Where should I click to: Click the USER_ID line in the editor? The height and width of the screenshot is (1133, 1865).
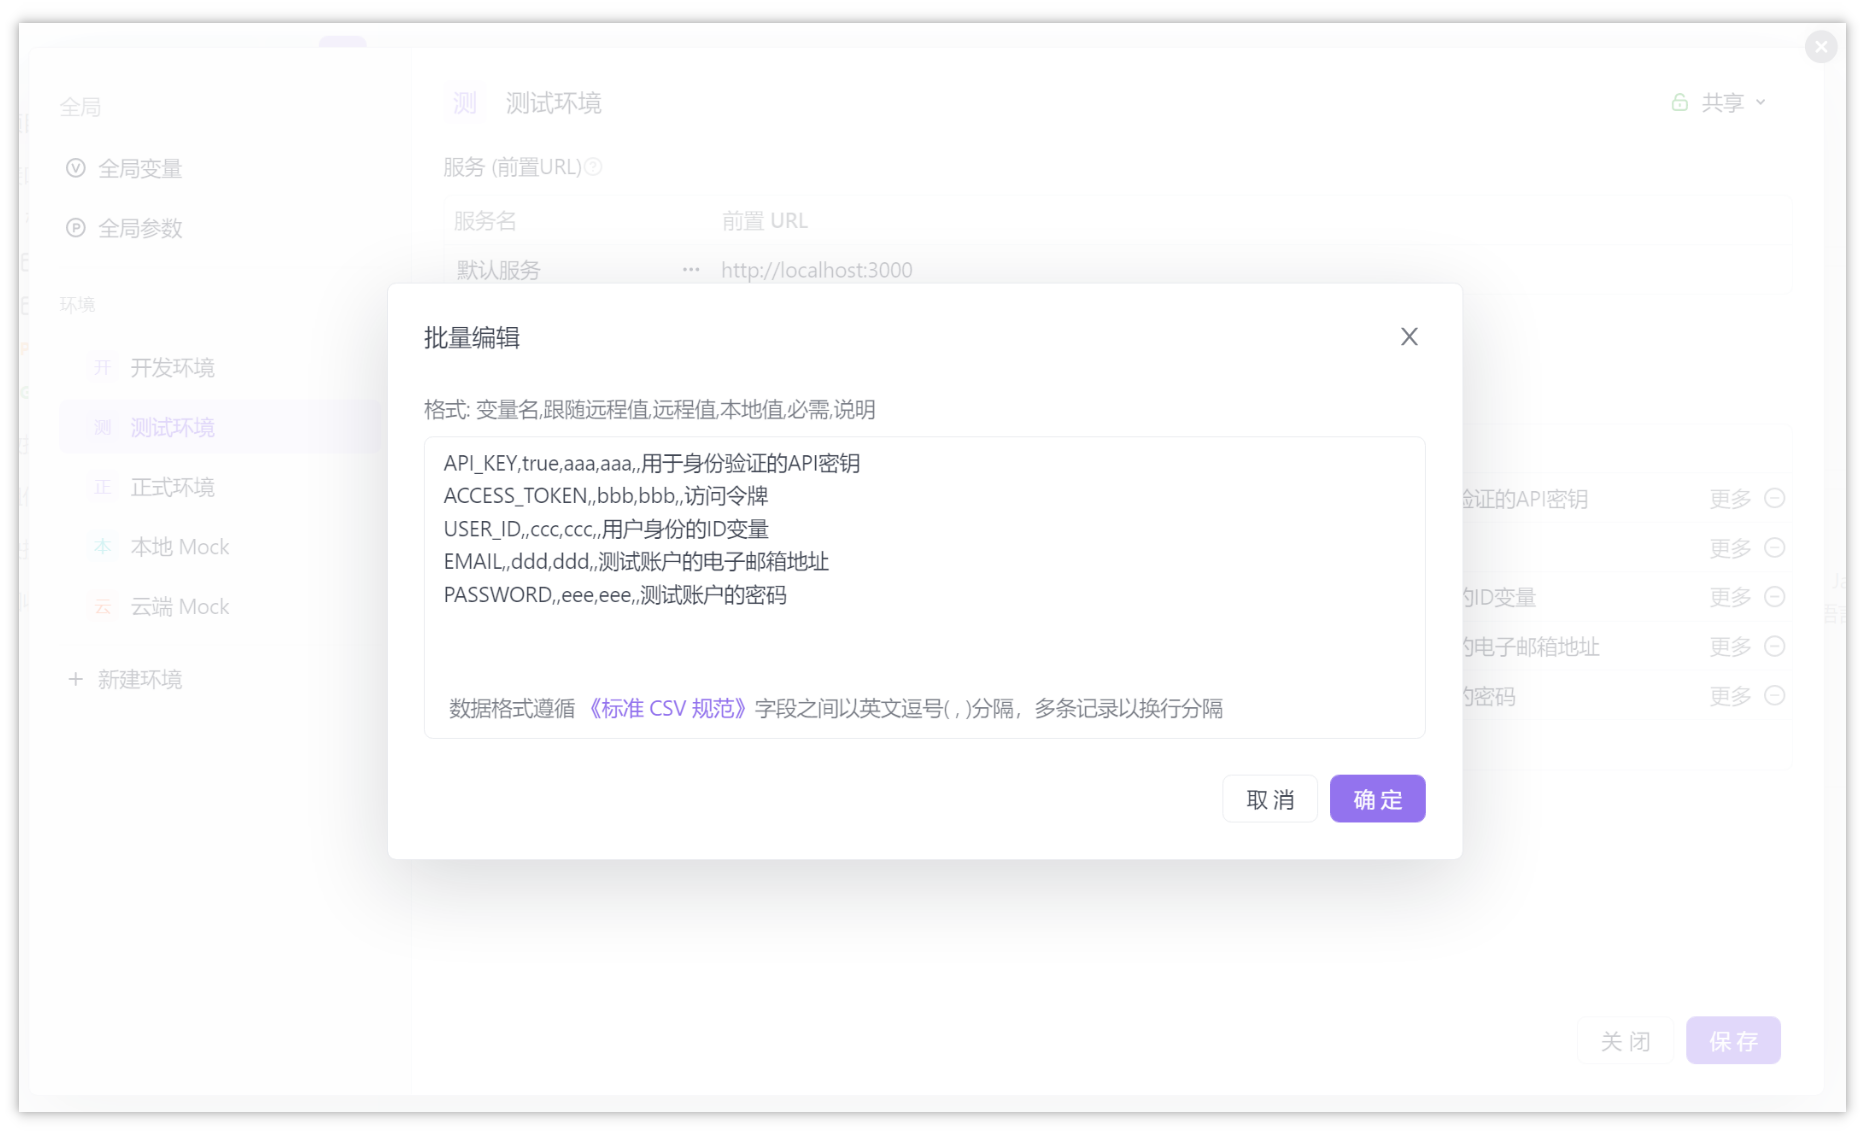click(606, 529)
